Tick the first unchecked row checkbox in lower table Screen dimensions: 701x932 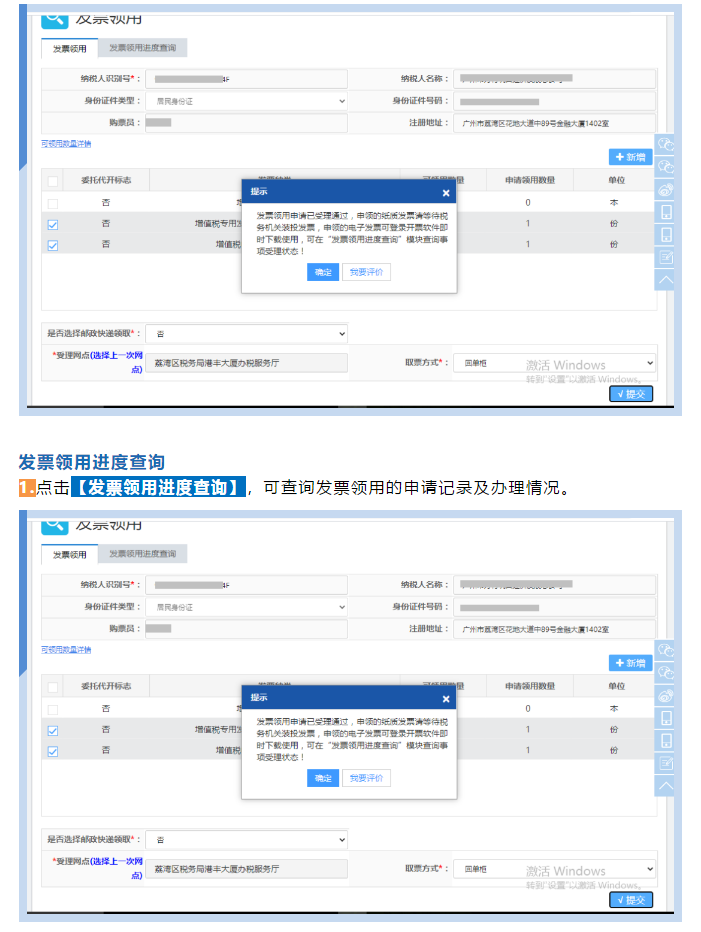[x=53, y=709]
